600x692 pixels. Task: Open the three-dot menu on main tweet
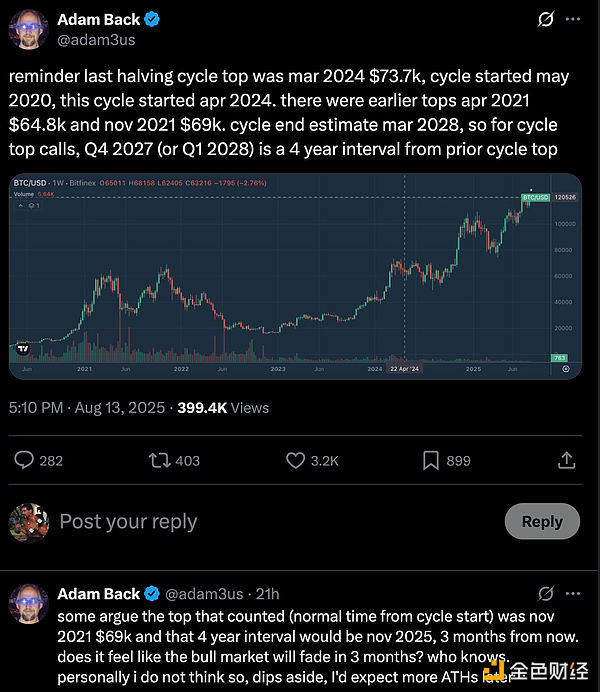[573, 19]
